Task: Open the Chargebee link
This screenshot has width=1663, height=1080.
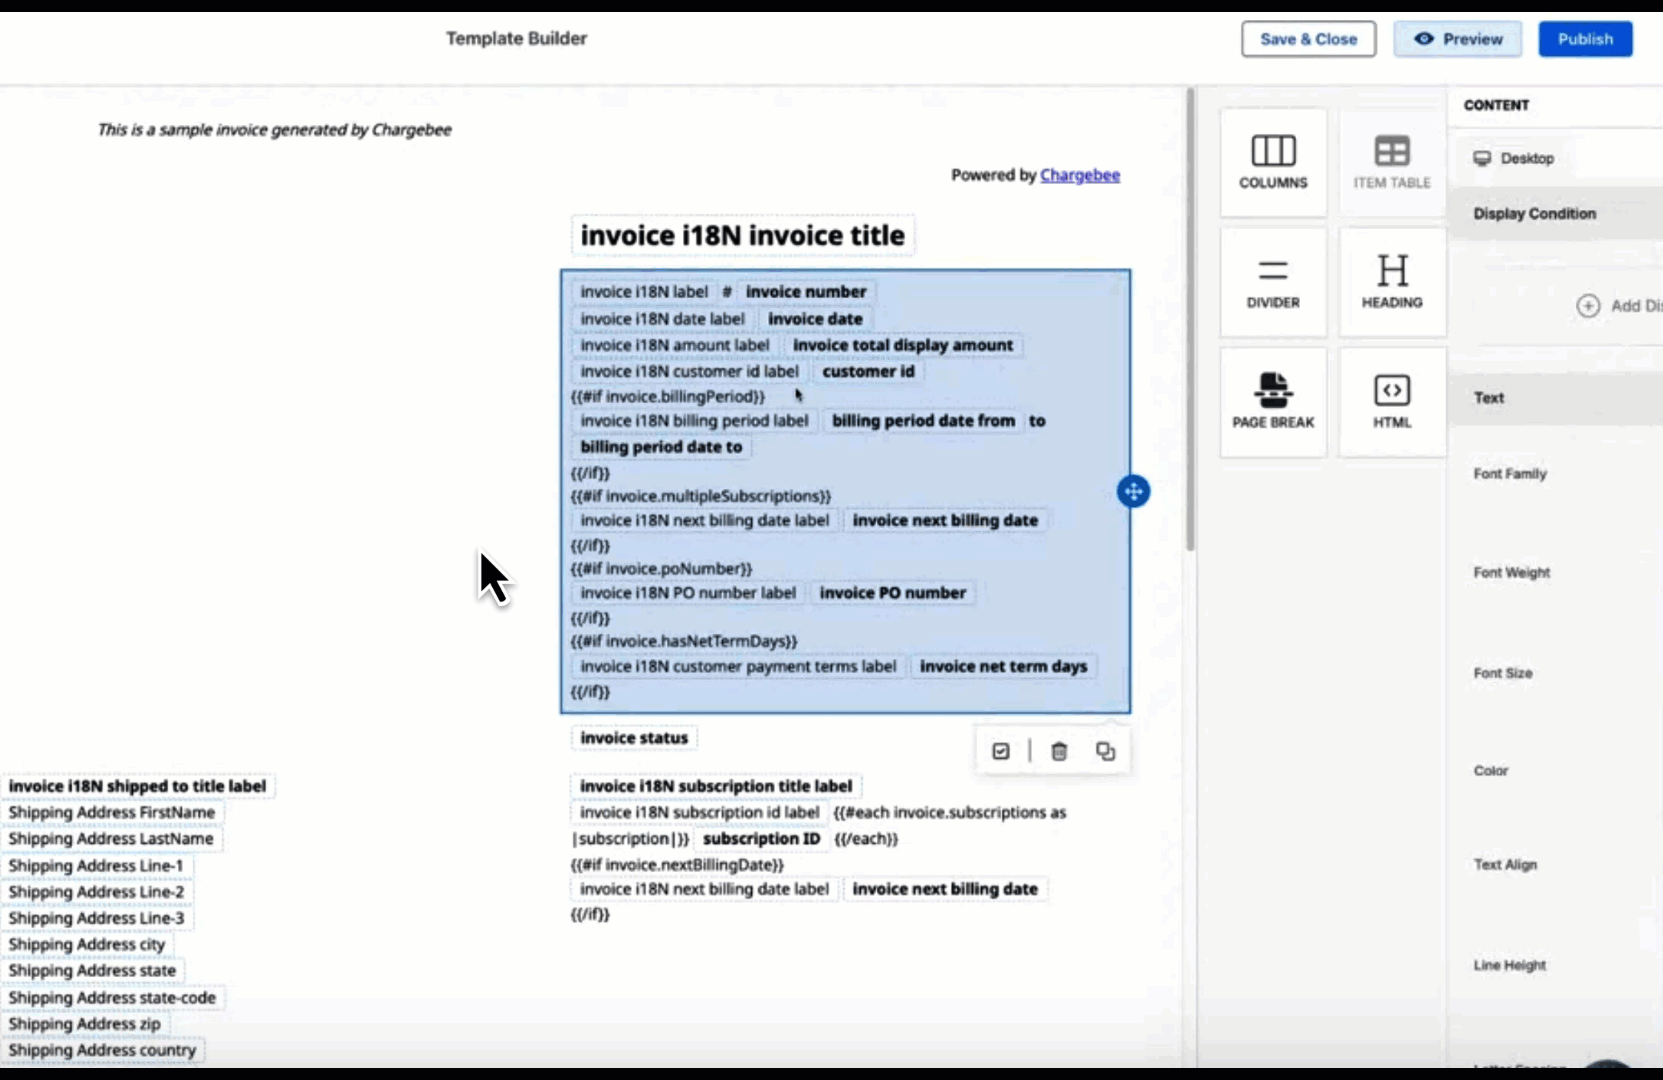Action: (1079, 175)
